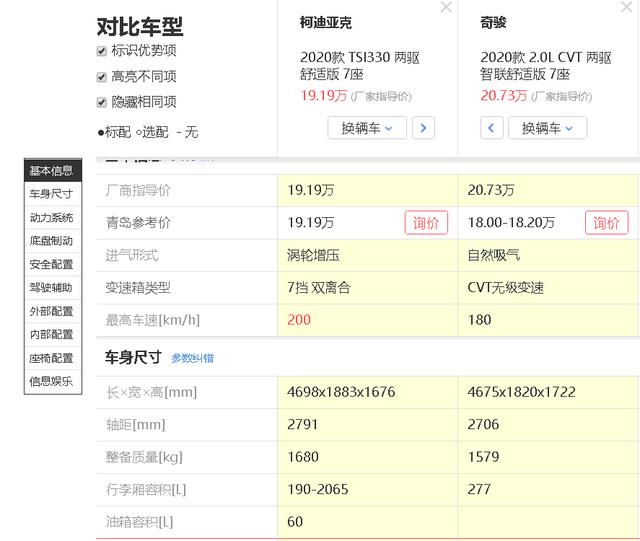
Task: Click the 柯迪亚克 model name
Action: (x=326, y=22)
